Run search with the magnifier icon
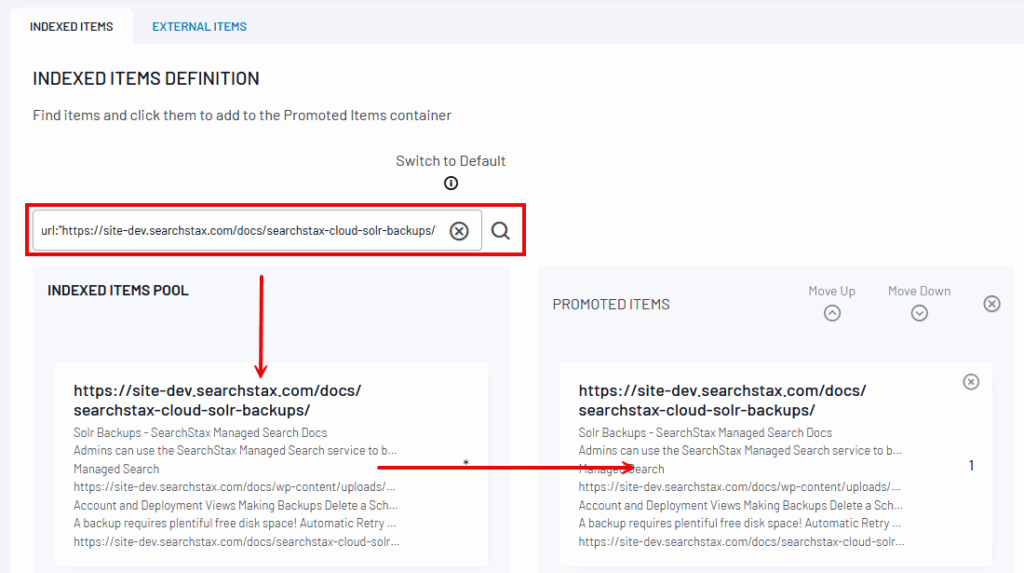 501,231
